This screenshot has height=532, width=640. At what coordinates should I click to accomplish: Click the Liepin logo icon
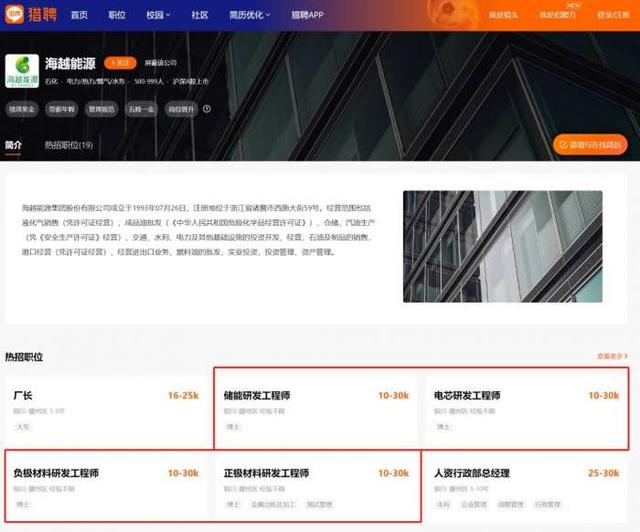(16, 15)
